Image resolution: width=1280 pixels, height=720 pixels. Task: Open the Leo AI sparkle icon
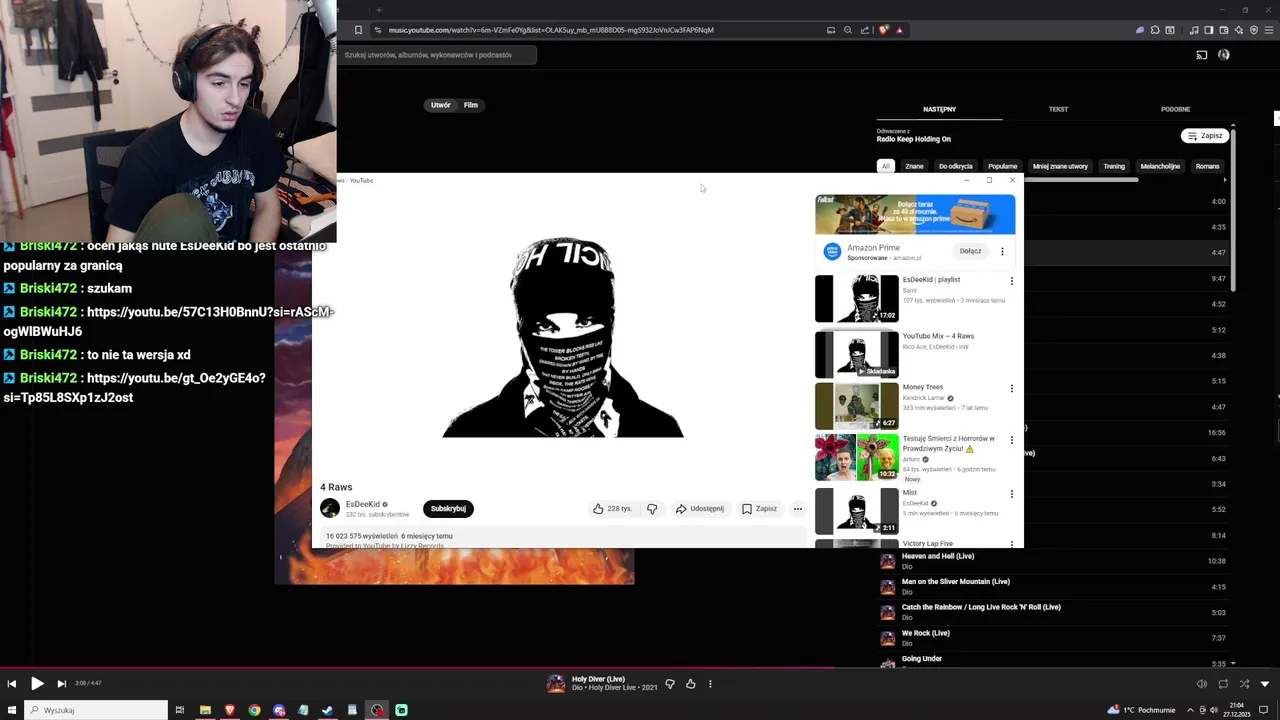click(1239, 30)
